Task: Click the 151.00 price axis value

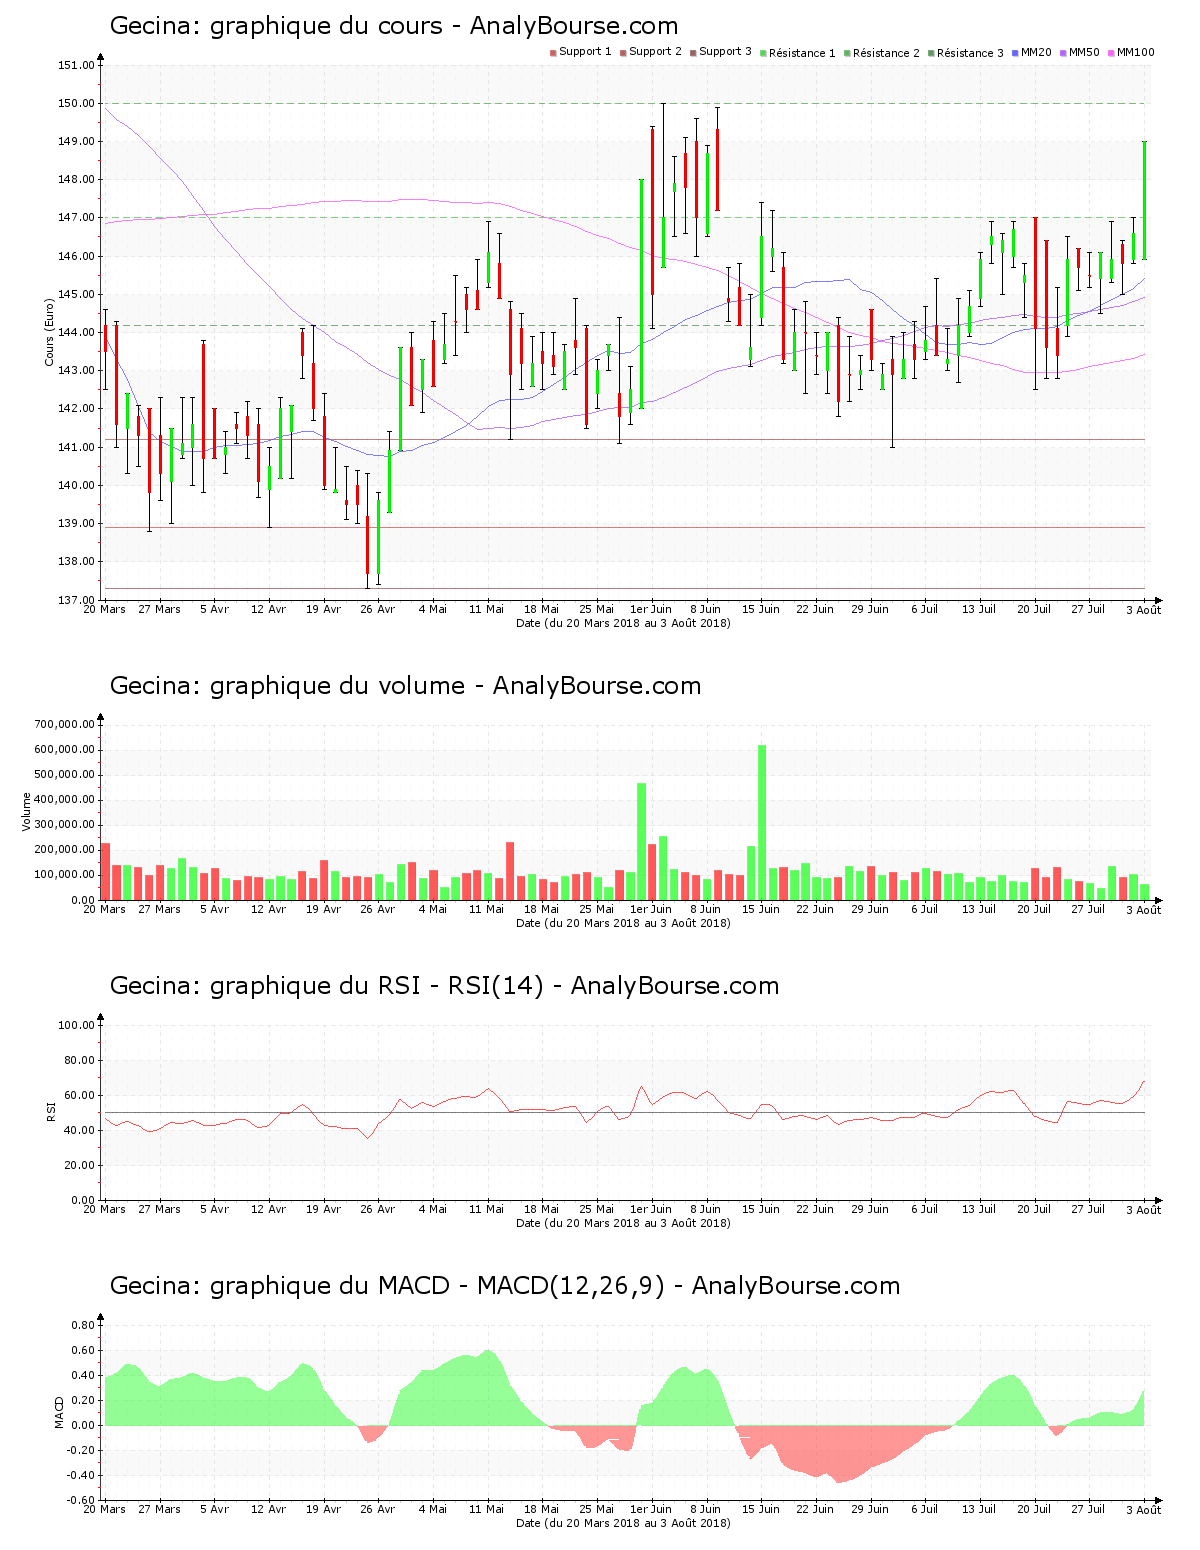Action: click(77, 65)
